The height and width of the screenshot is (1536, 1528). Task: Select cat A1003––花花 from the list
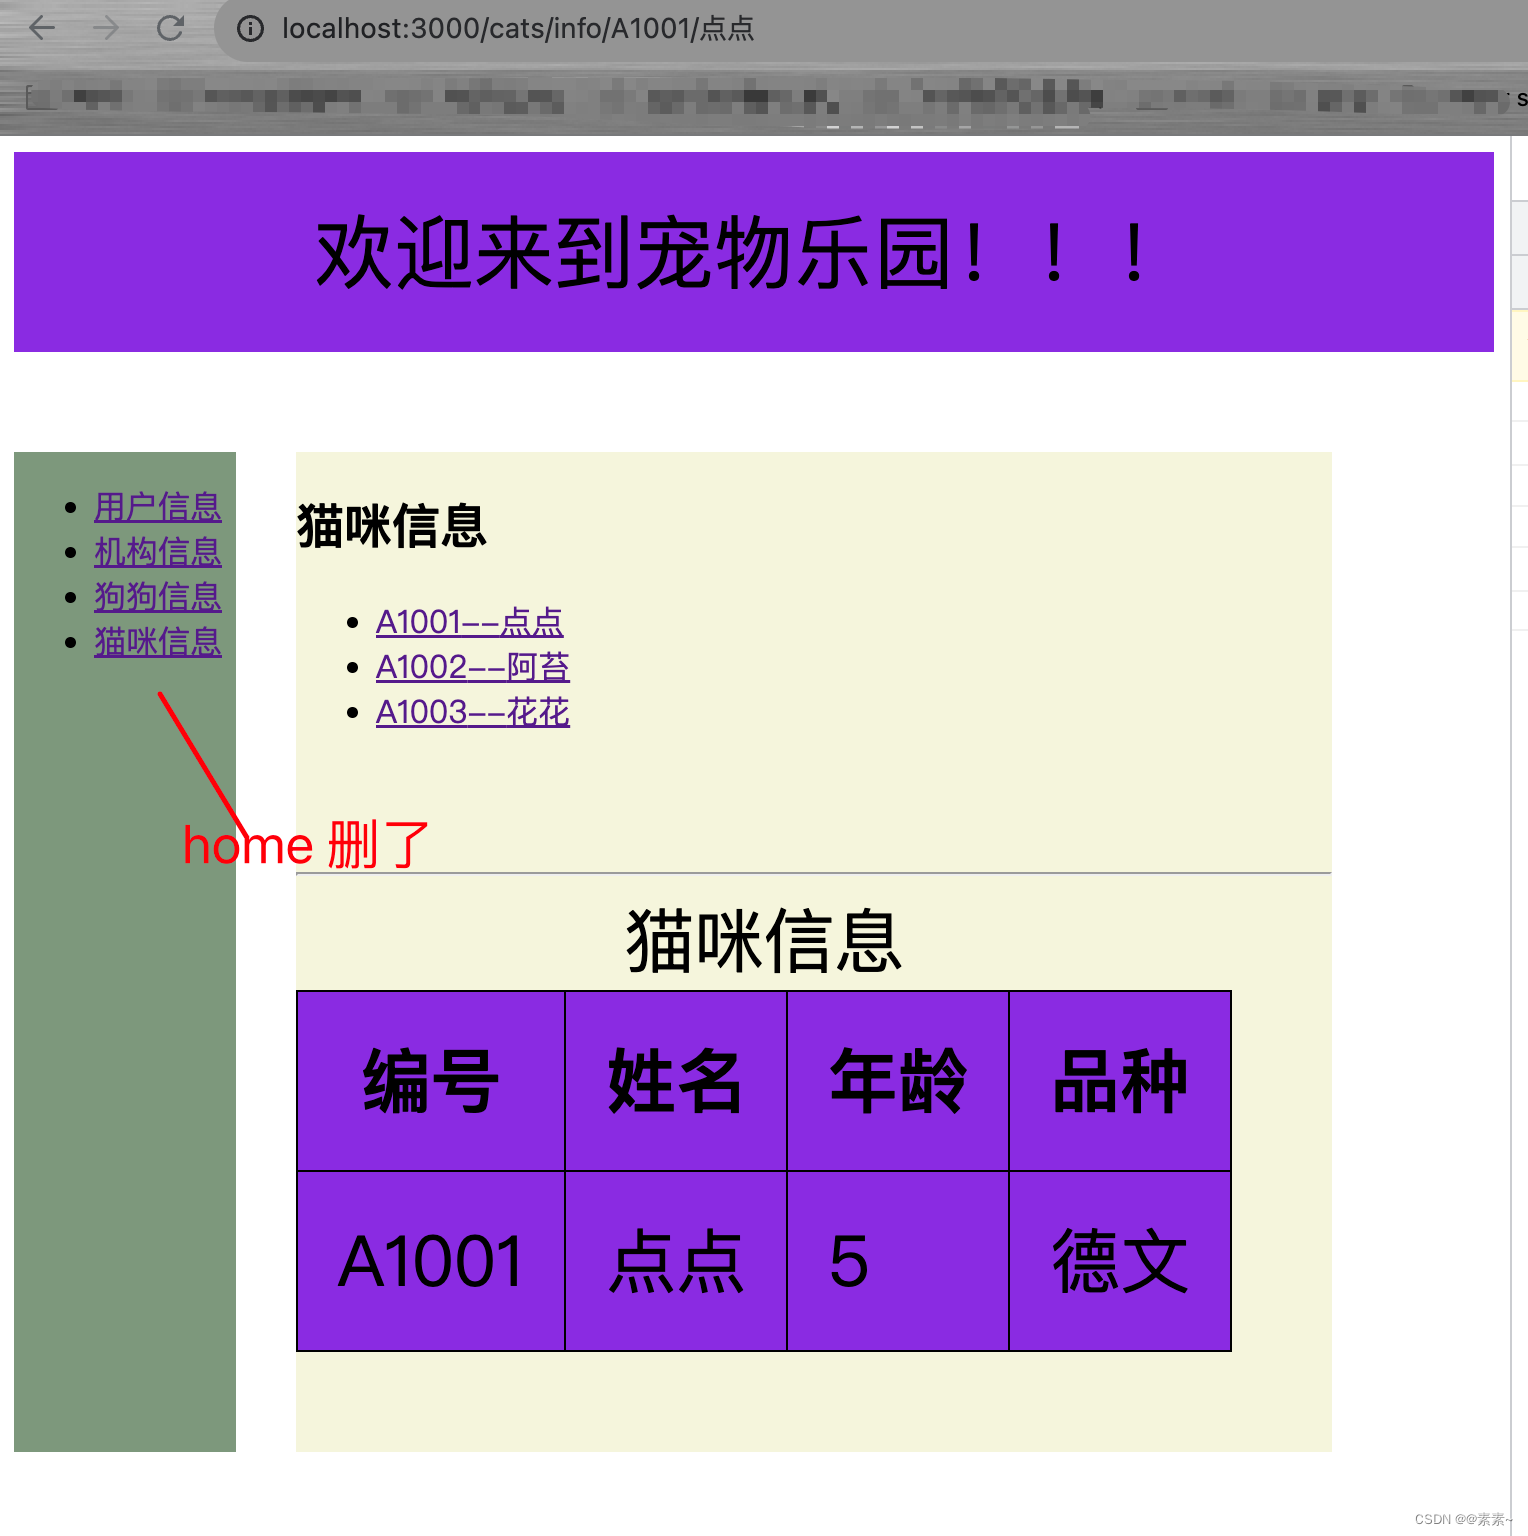click(x=473, y=712)
